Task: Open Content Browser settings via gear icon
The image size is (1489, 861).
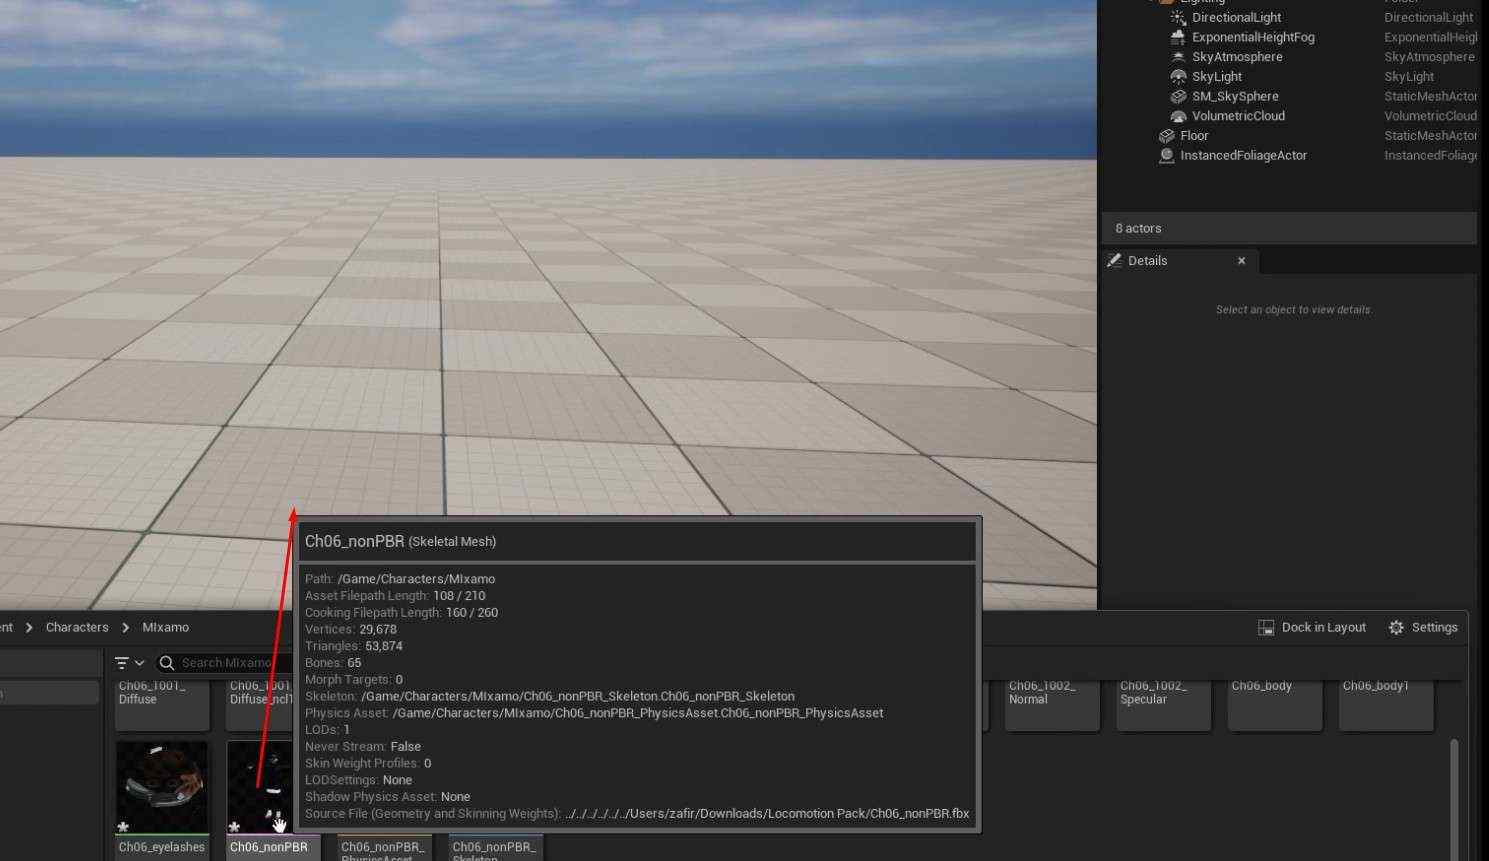Action: click(1396, 628)
